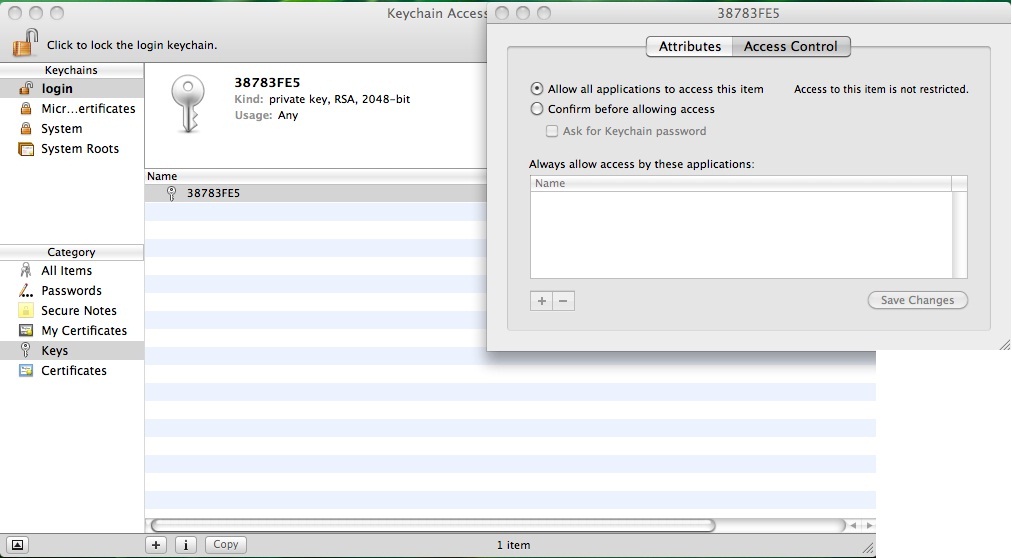Select the login keychain

click(x=57, y=89)
